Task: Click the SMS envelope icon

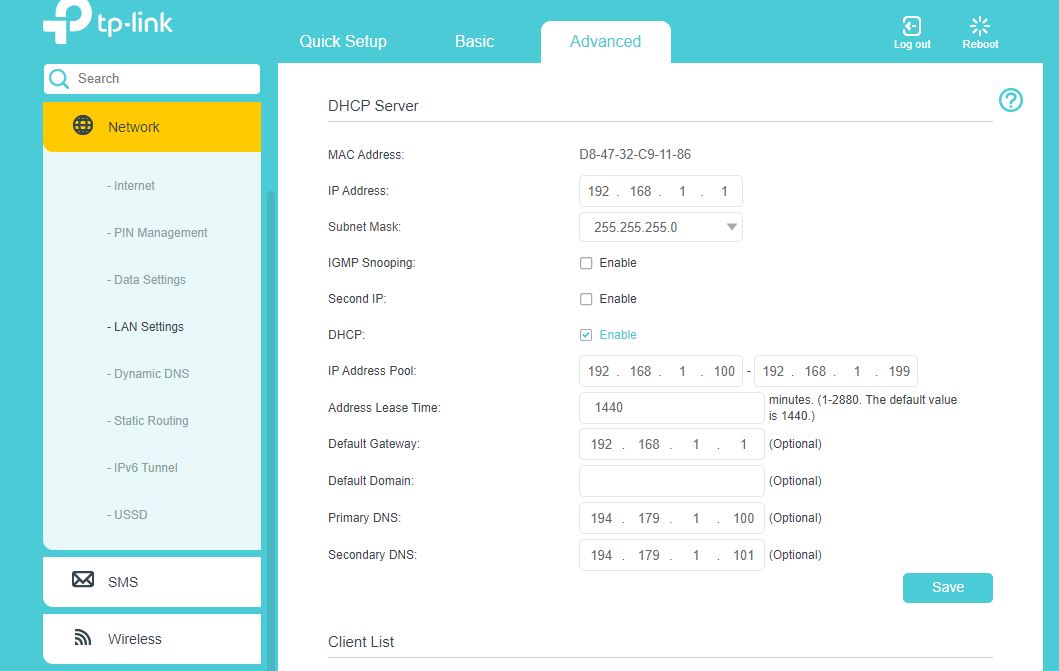Action: pos(83,580)
